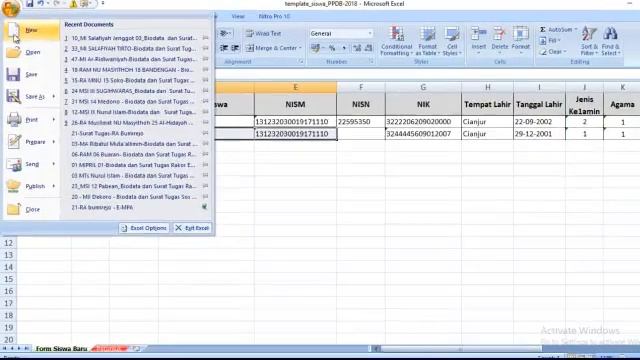Screen dimensions: 640x360
Task: Pin the 20 - MII Dekoro document
Action: coord(205,197)
